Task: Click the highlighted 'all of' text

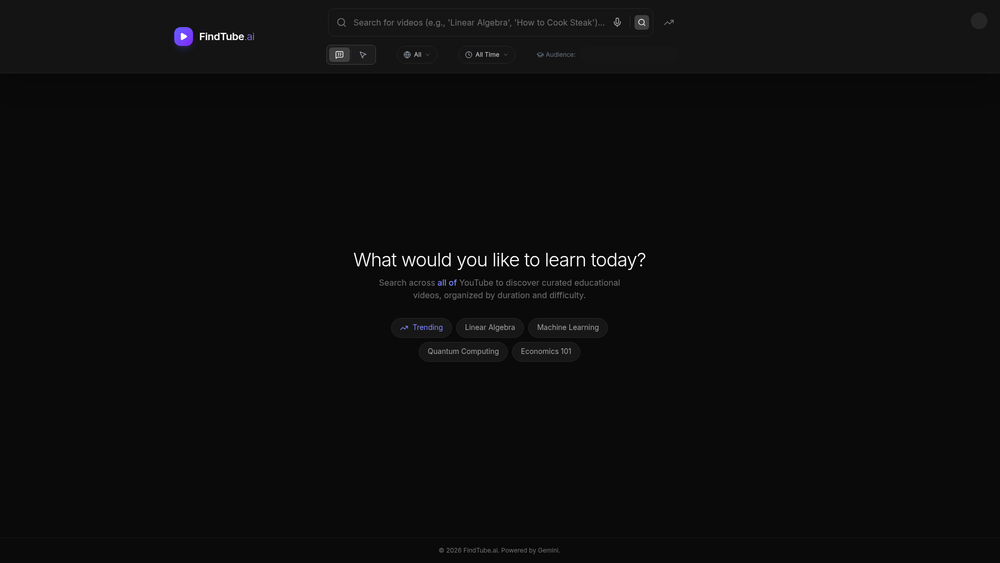Action: [446, 282]
